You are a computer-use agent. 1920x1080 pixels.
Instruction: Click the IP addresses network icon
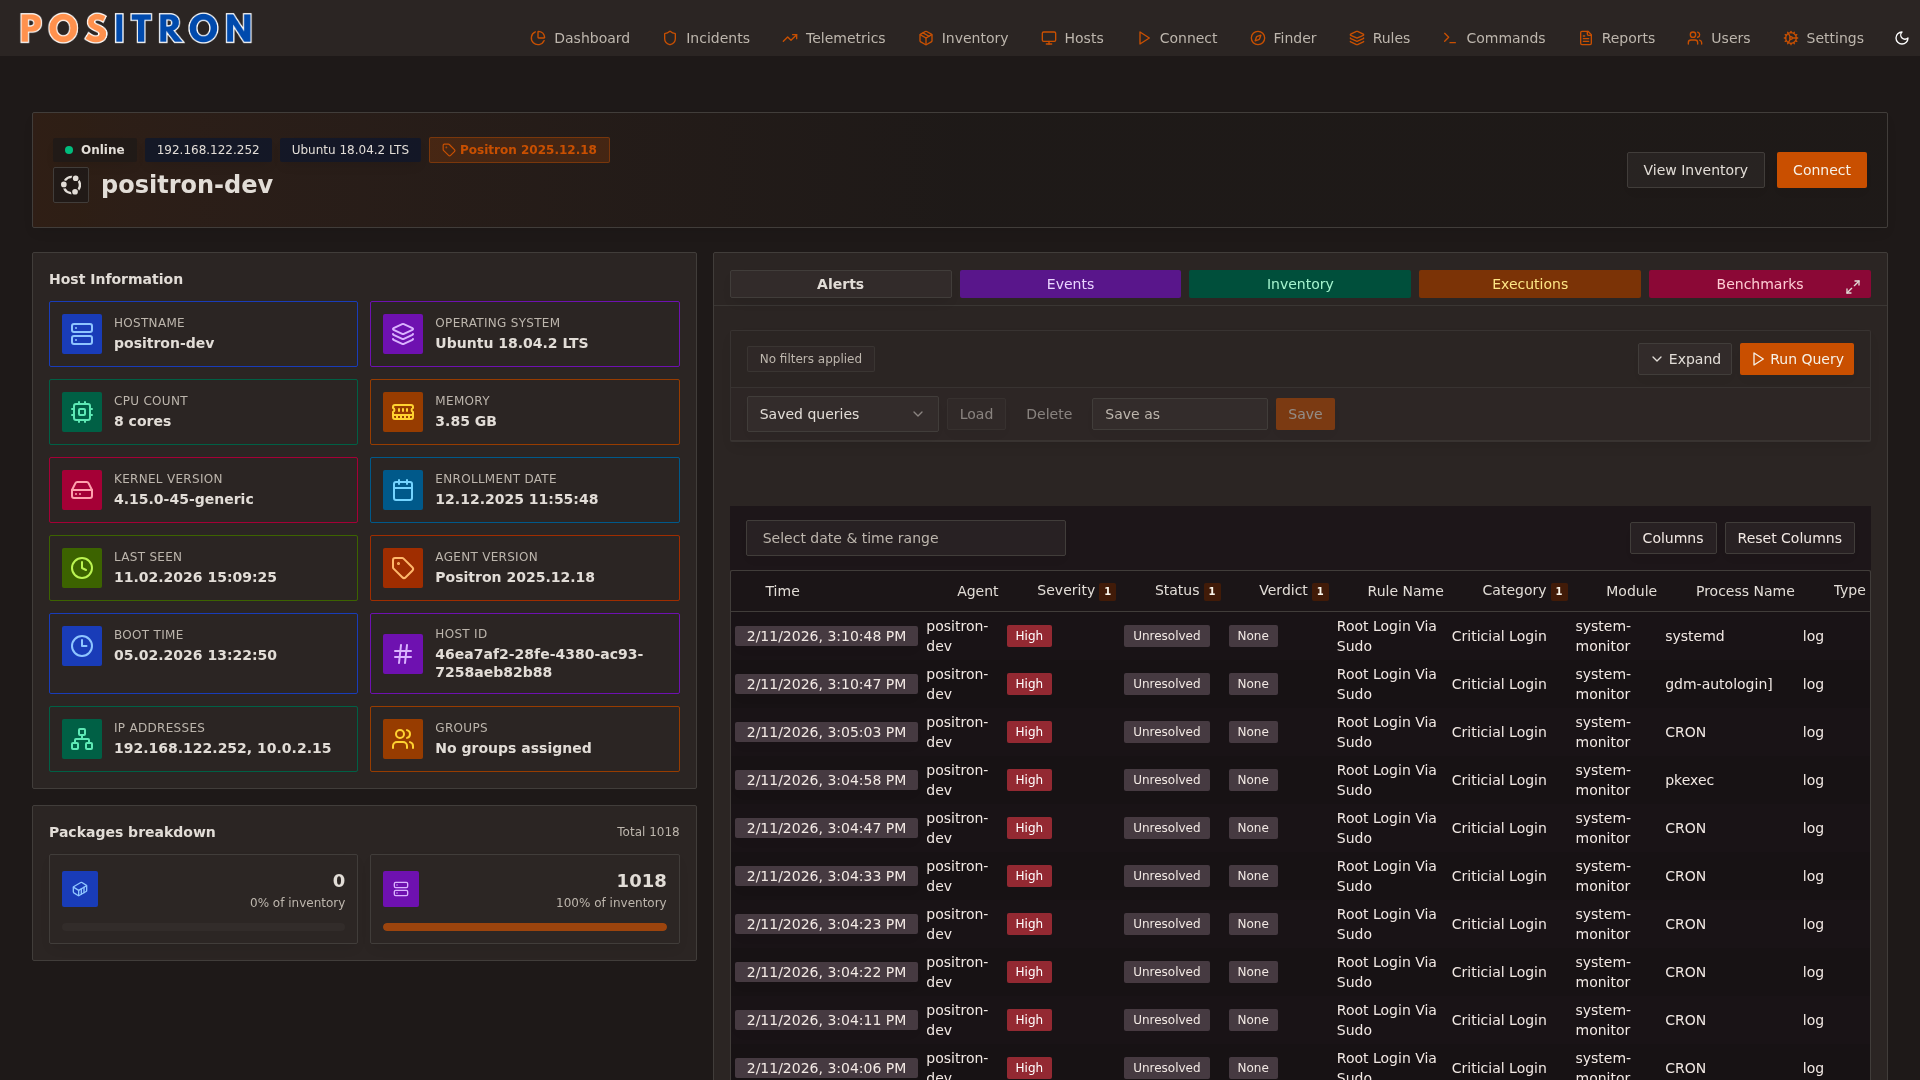click(x=82, y=739)
